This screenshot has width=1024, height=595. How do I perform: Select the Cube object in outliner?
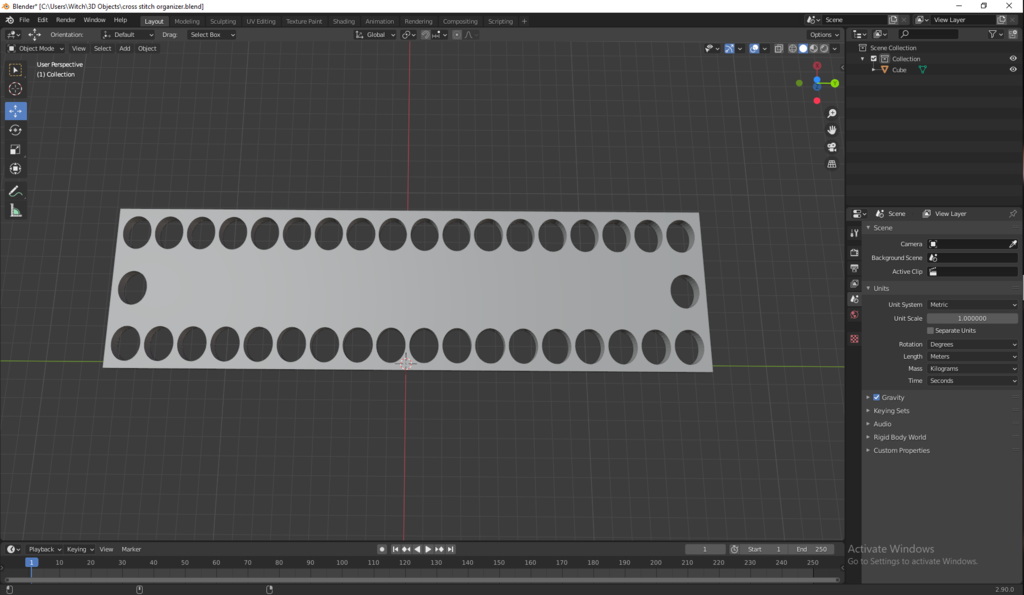tap(899, 70)
